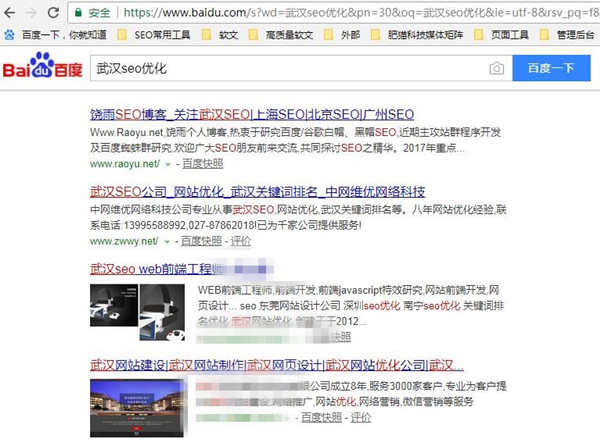This screenshot has height=442, width=600.
Task: Open the 管理后台 bookmark folder
Action: click(567, 35)
